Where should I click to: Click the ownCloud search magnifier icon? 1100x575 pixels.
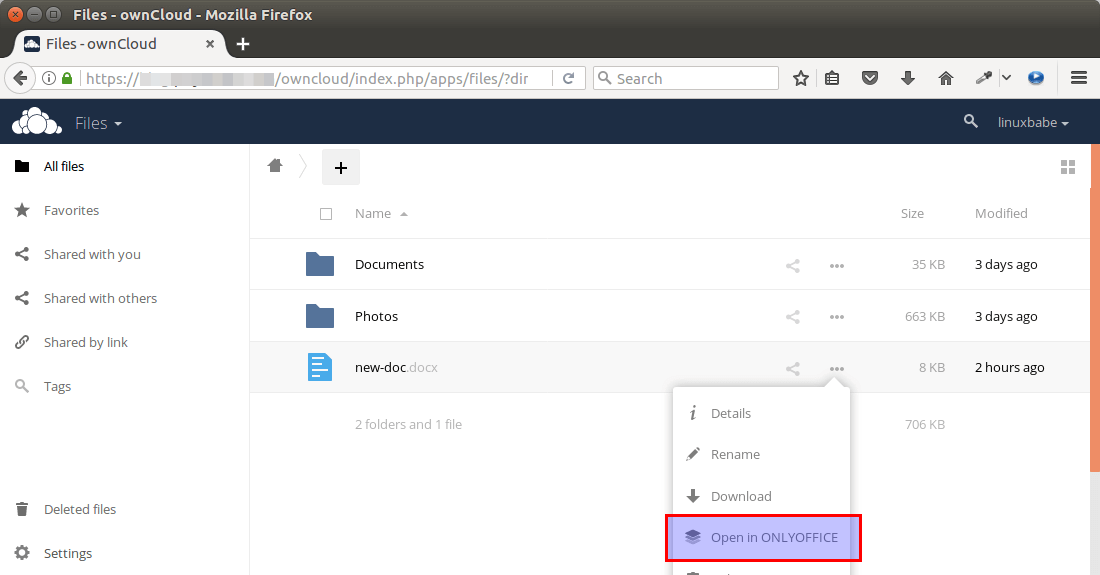pos(970,122)
